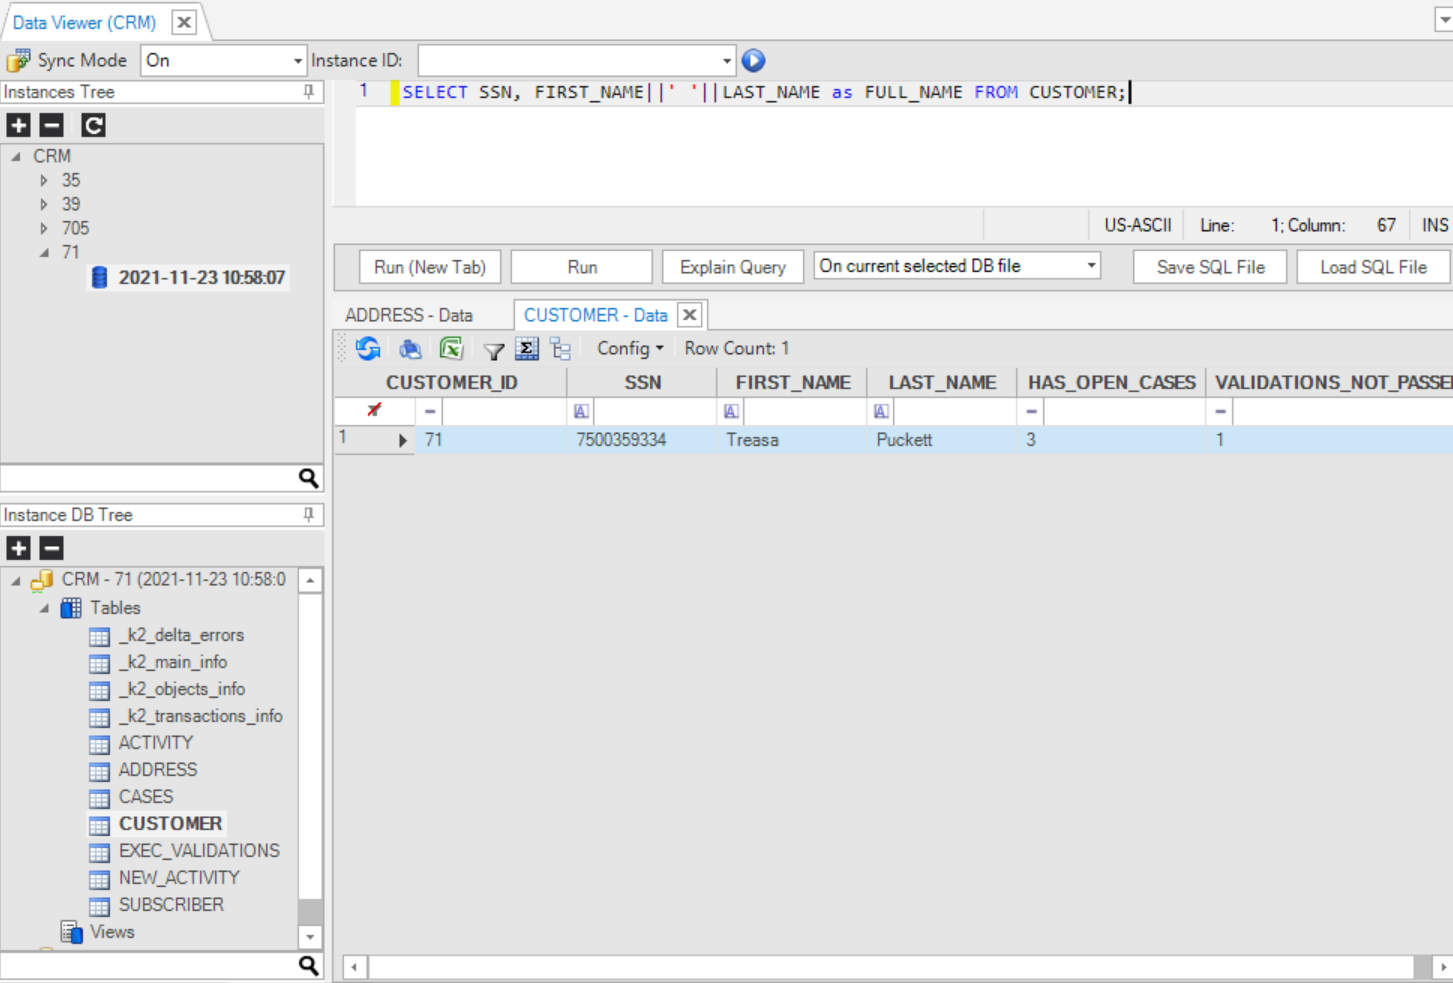This screenshot has width=1453, height=983.
Task: Click the Explain Query button
Action: click(732, 267)
